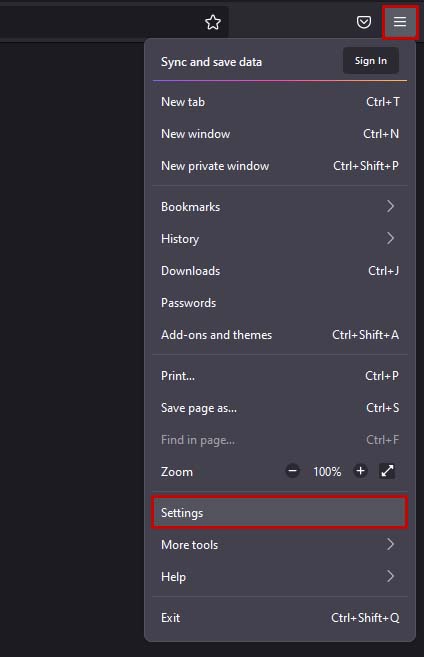The height and width of the screenshot is (657, 424).
Task: Expand the More tools submenu
Action: click(279, 545)
